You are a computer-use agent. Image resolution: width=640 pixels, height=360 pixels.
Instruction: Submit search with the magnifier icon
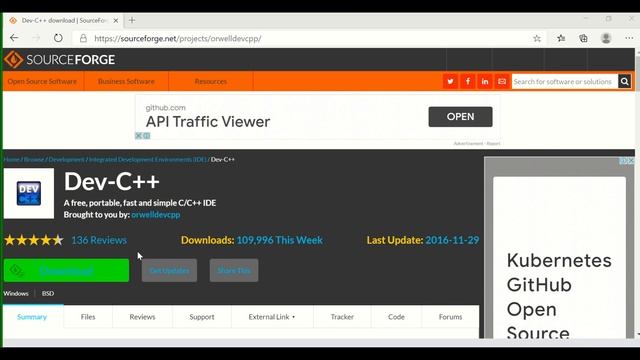point(624,81)
